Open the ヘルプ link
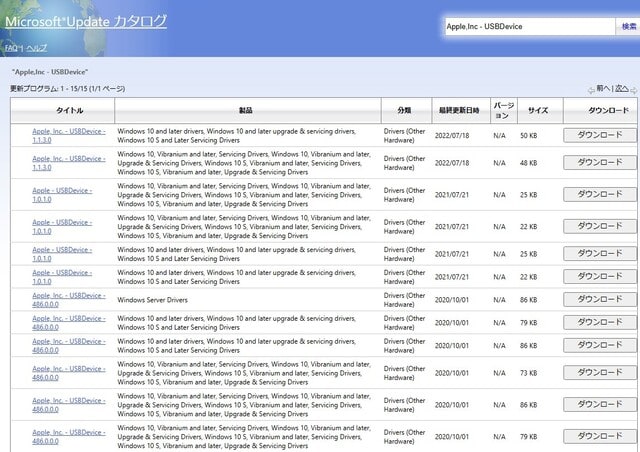Viewport: 640px width, 452px height. point(37,48)
